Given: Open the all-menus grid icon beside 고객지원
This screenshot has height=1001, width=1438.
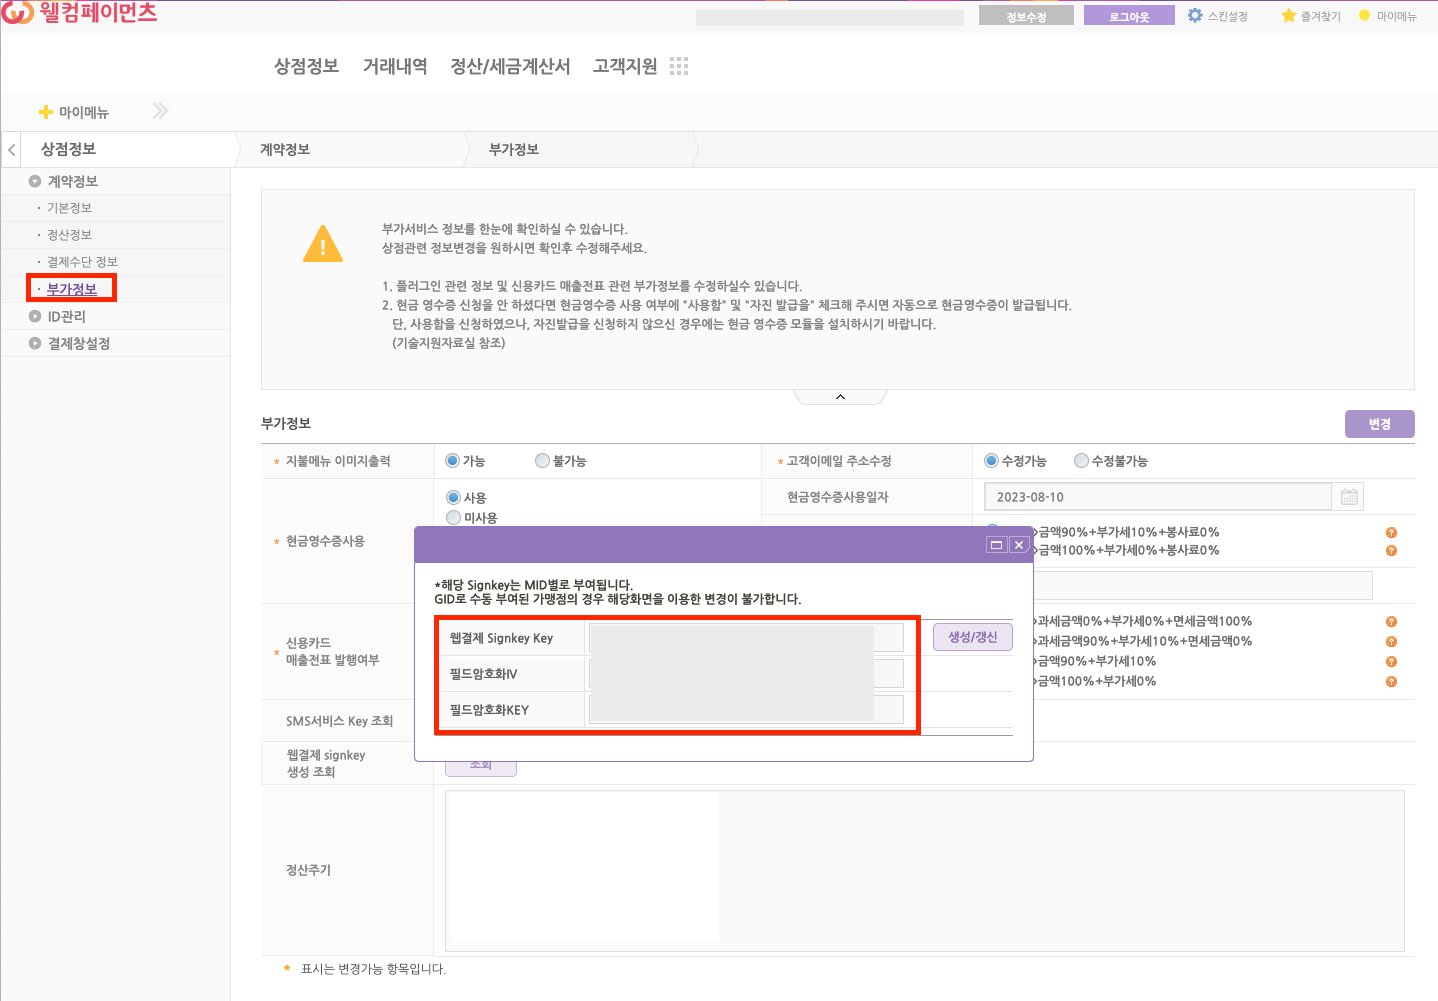Looking at the screenshot, I should (679, 66).
